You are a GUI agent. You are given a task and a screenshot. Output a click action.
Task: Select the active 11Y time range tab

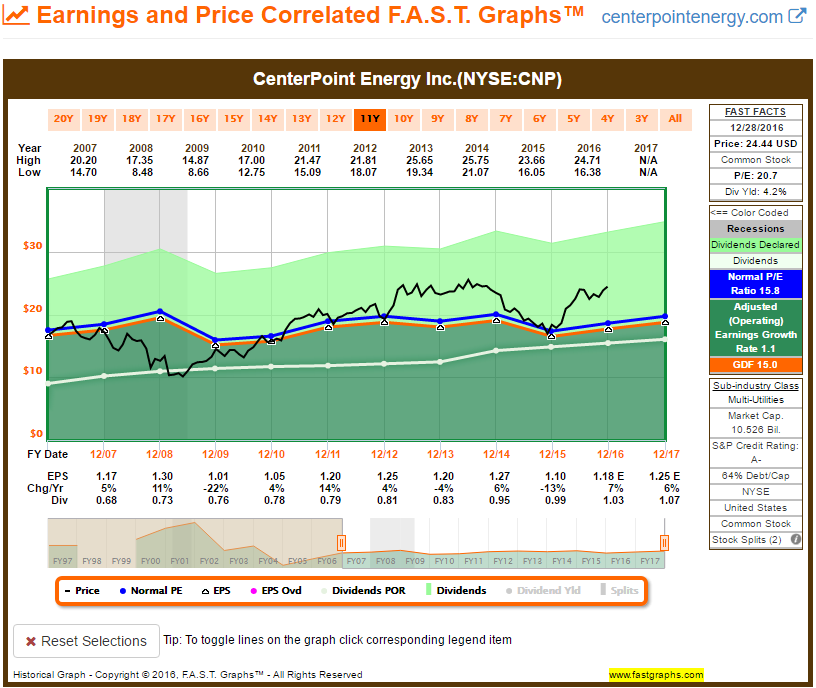pos(370,119)
